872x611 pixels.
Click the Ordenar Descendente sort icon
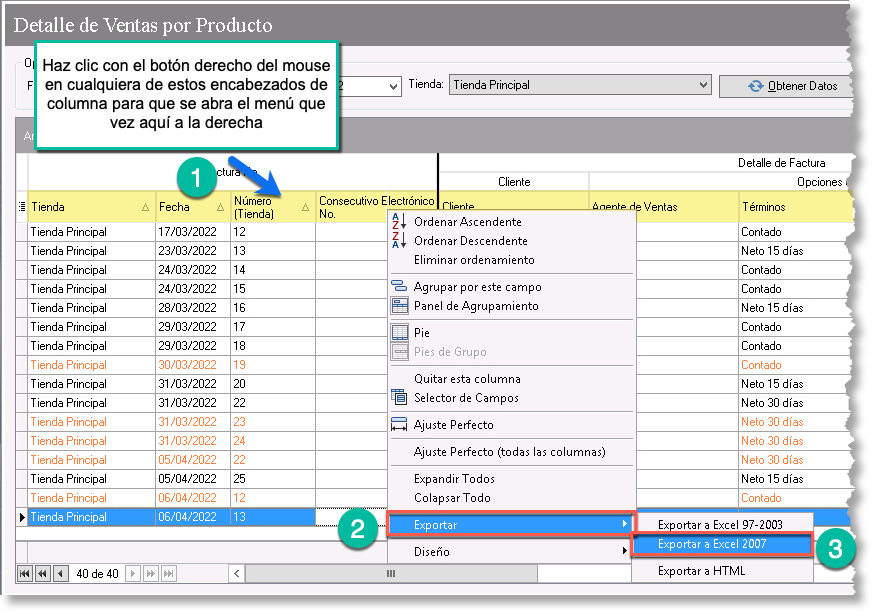399,240
